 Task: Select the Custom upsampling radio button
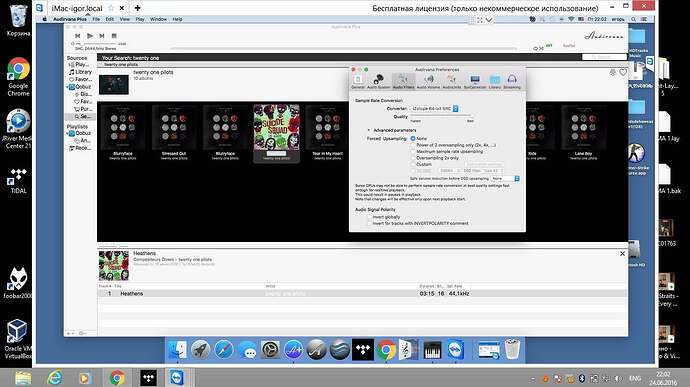pos(413,164)
